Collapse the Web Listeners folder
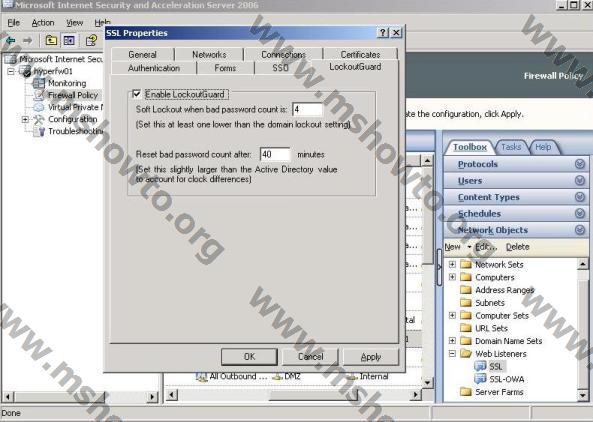This screenshot has height=422, width=593. click(x=452, y=354)
